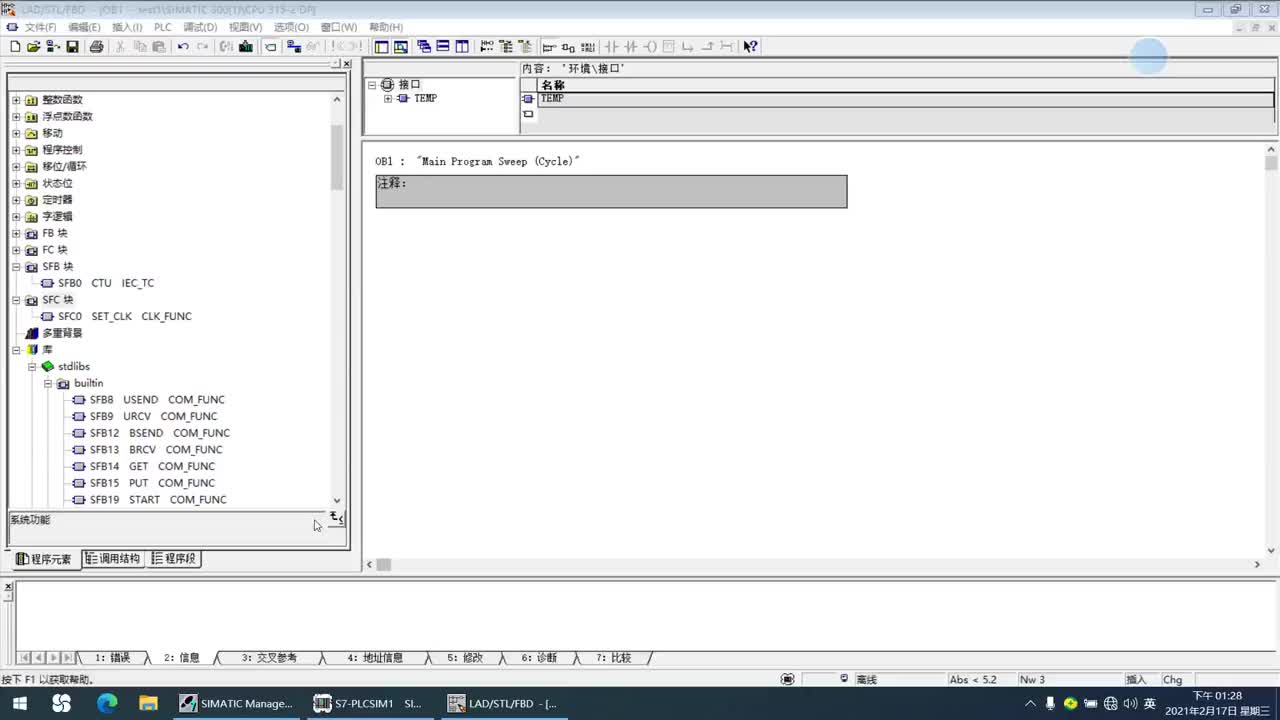This screenshot has width=1280, height=720.
Task: Switch to the 调用结构 tab
Action: coord(112,559)
